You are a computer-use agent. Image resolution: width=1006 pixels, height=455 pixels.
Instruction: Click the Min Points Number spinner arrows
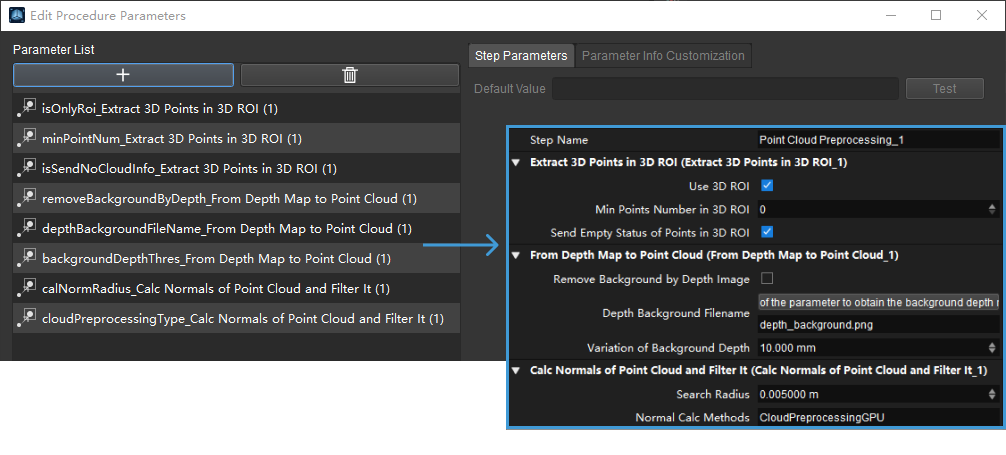(x=992, y=209)
